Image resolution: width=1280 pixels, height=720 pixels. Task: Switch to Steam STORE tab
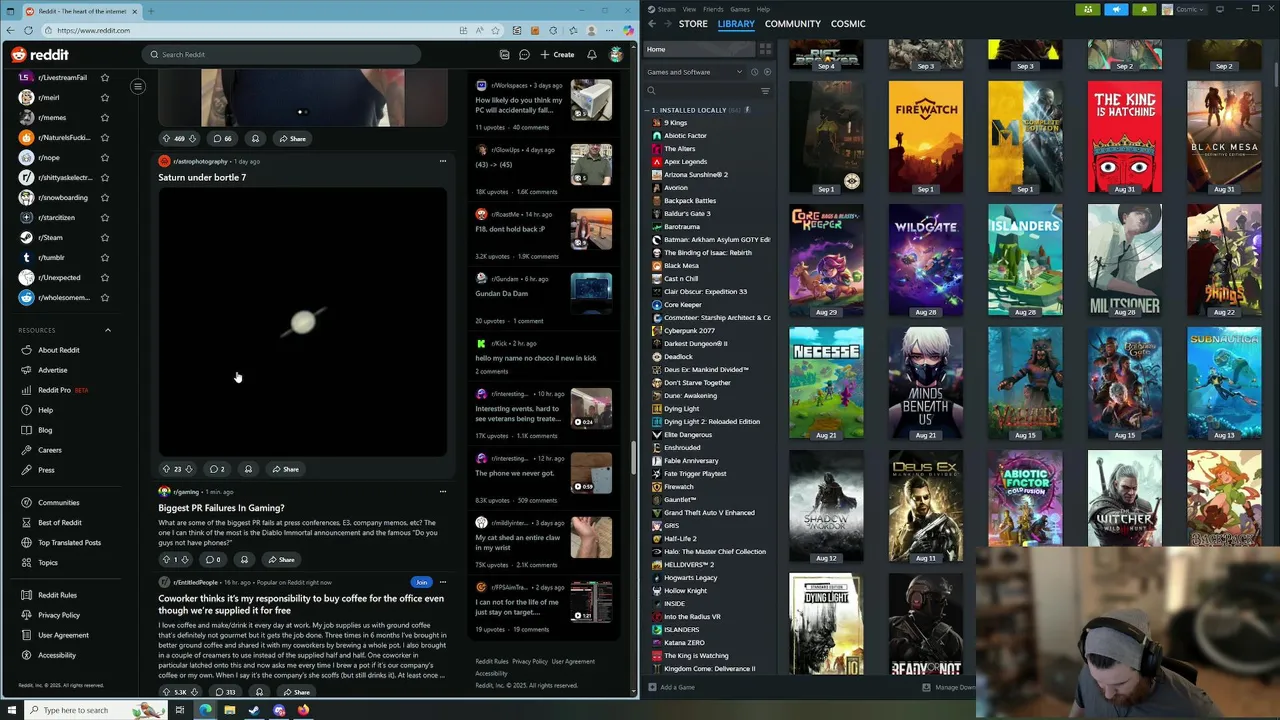[x=693, y=23]
